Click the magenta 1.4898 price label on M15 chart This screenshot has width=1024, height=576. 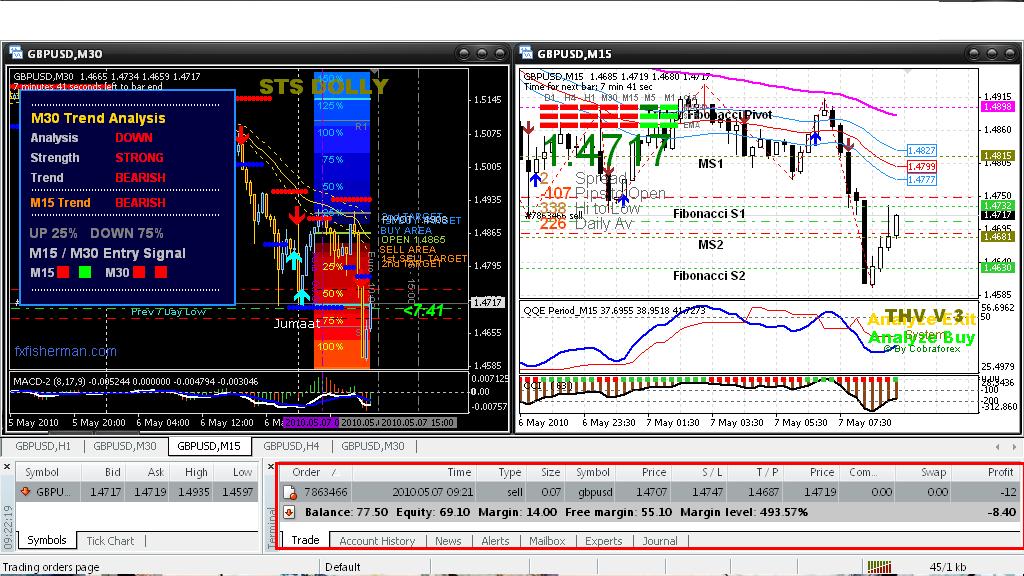point(997,106)
